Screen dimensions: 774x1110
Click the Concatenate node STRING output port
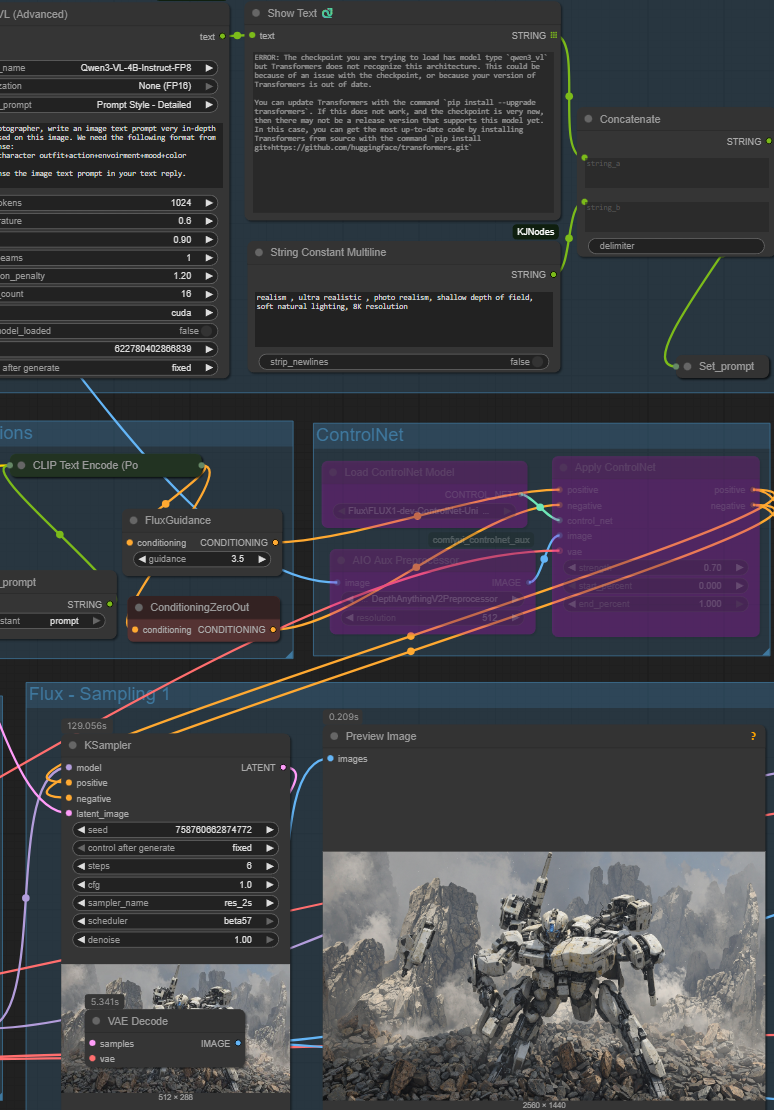pyautogui.click(x=769, y=142)
